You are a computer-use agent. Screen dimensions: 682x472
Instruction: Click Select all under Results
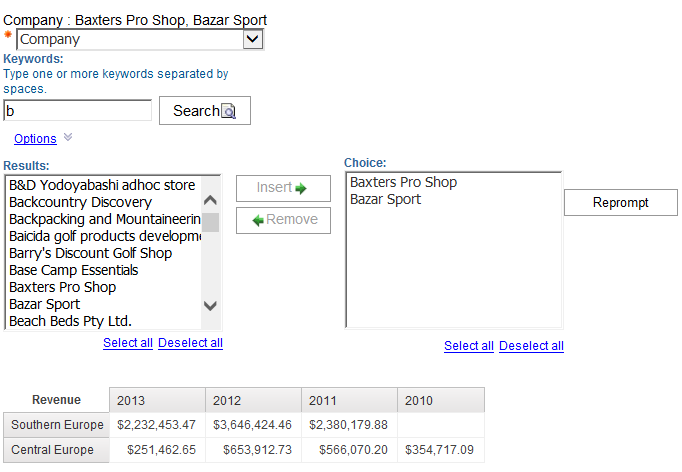coord(128,343)
